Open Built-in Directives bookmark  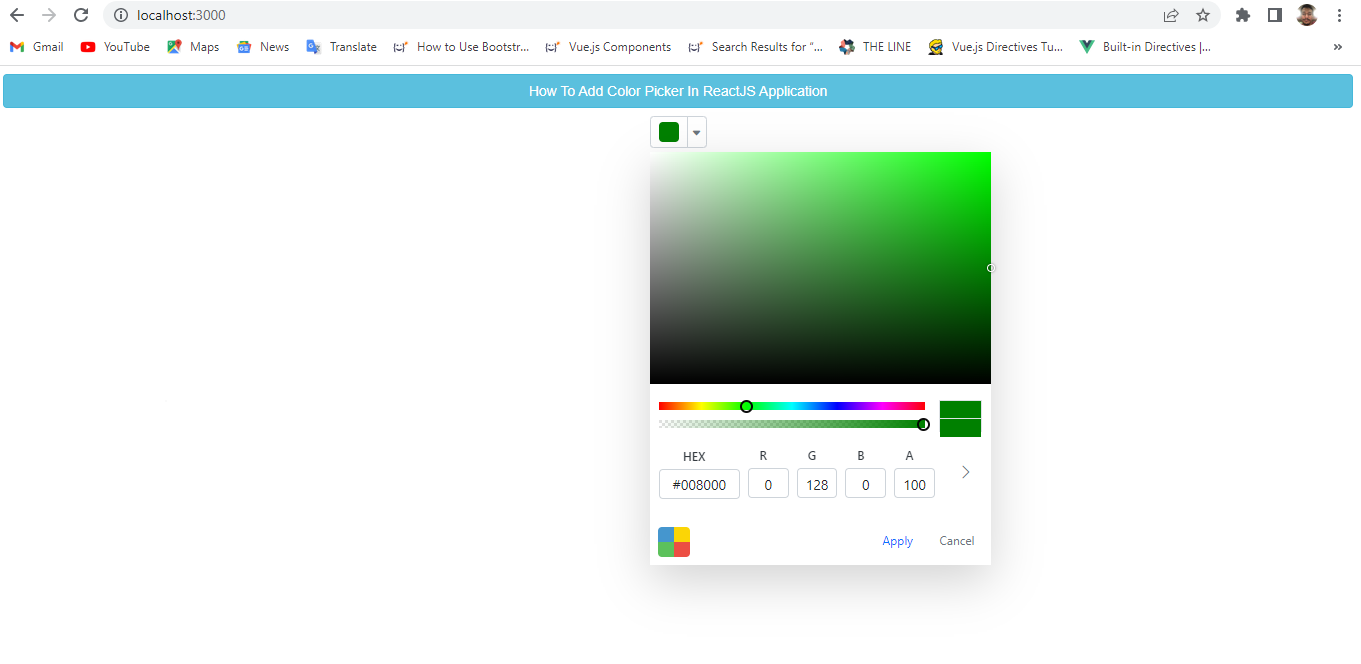1146,47
